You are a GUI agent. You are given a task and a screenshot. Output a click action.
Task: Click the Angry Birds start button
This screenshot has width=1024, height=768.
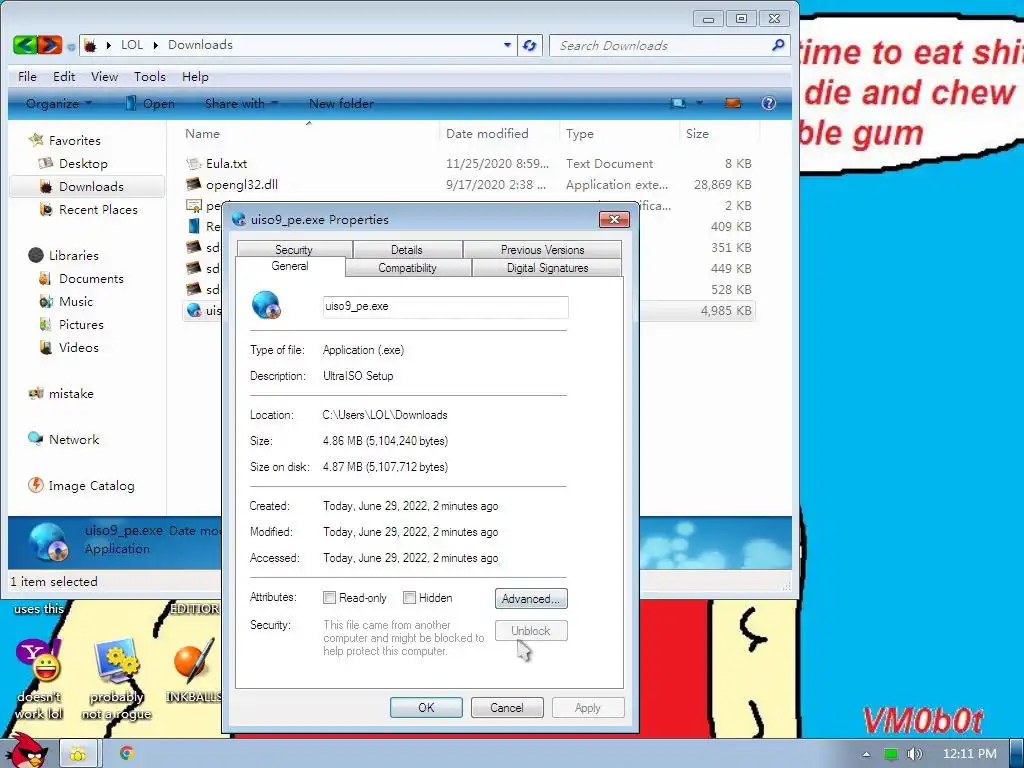tap(27, 751)
